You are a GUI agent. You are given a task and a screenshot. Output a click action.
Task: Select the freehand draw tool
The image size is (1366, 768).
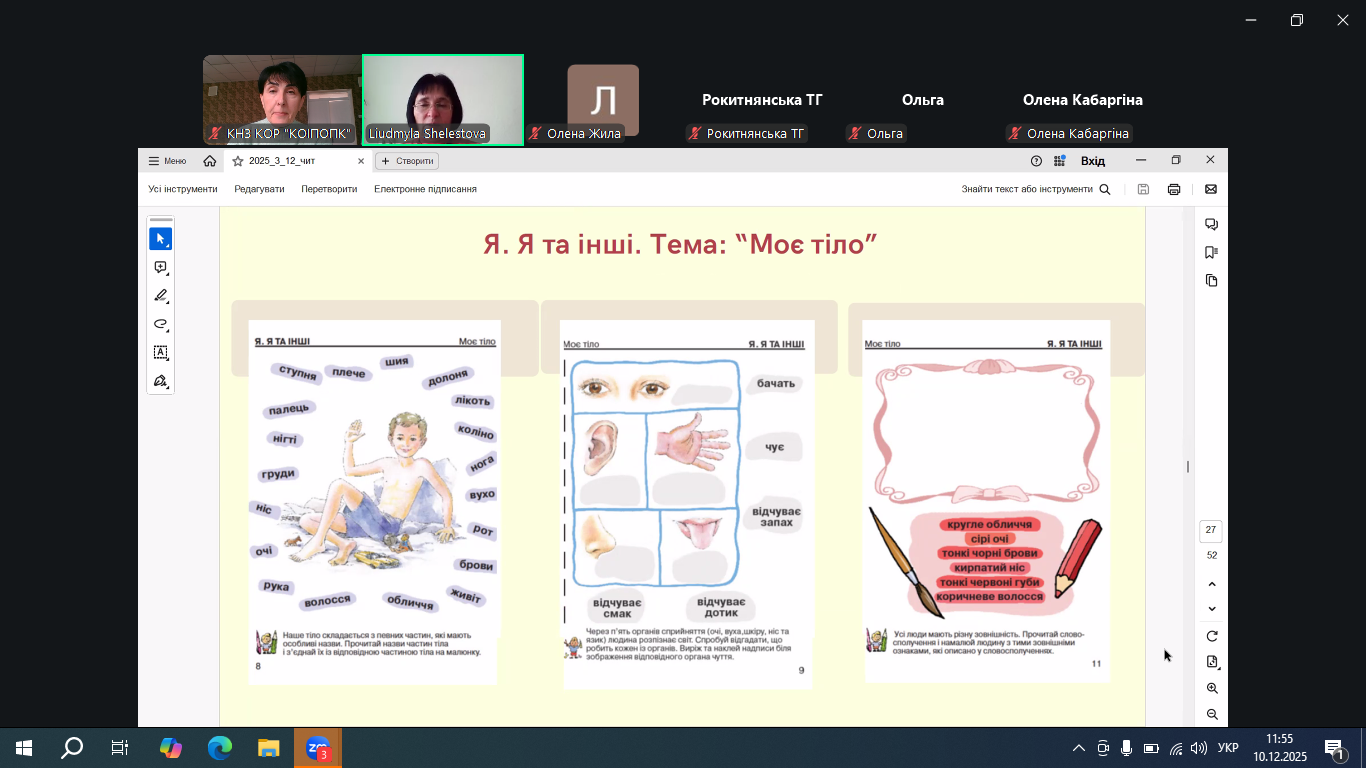[x=160, y=324]
